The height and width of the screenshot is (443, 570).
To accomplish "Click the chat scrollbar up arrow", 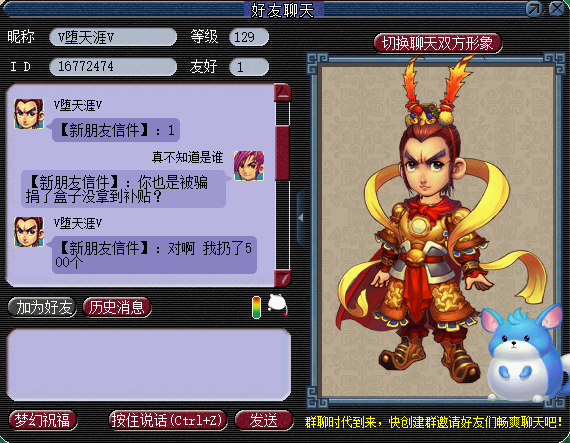I will click(x=282, y=93).
